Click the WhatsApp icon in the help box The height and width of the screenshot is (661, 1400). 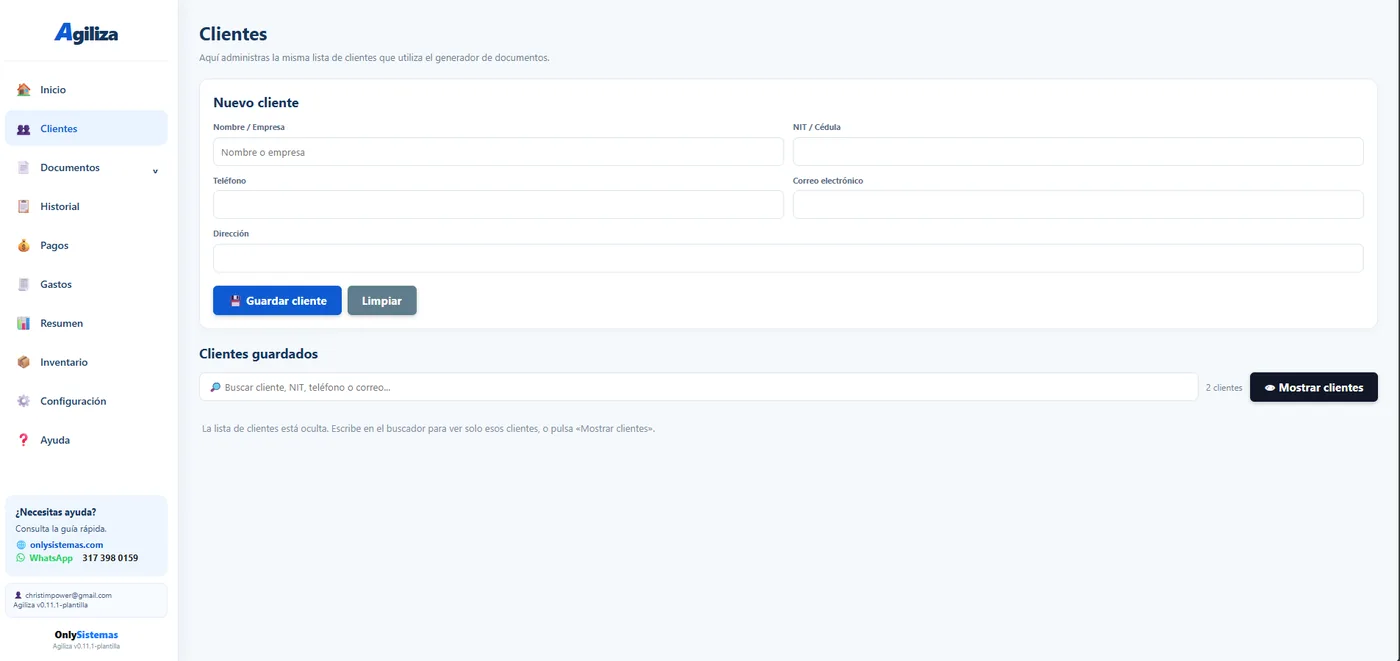pos(21,558)
